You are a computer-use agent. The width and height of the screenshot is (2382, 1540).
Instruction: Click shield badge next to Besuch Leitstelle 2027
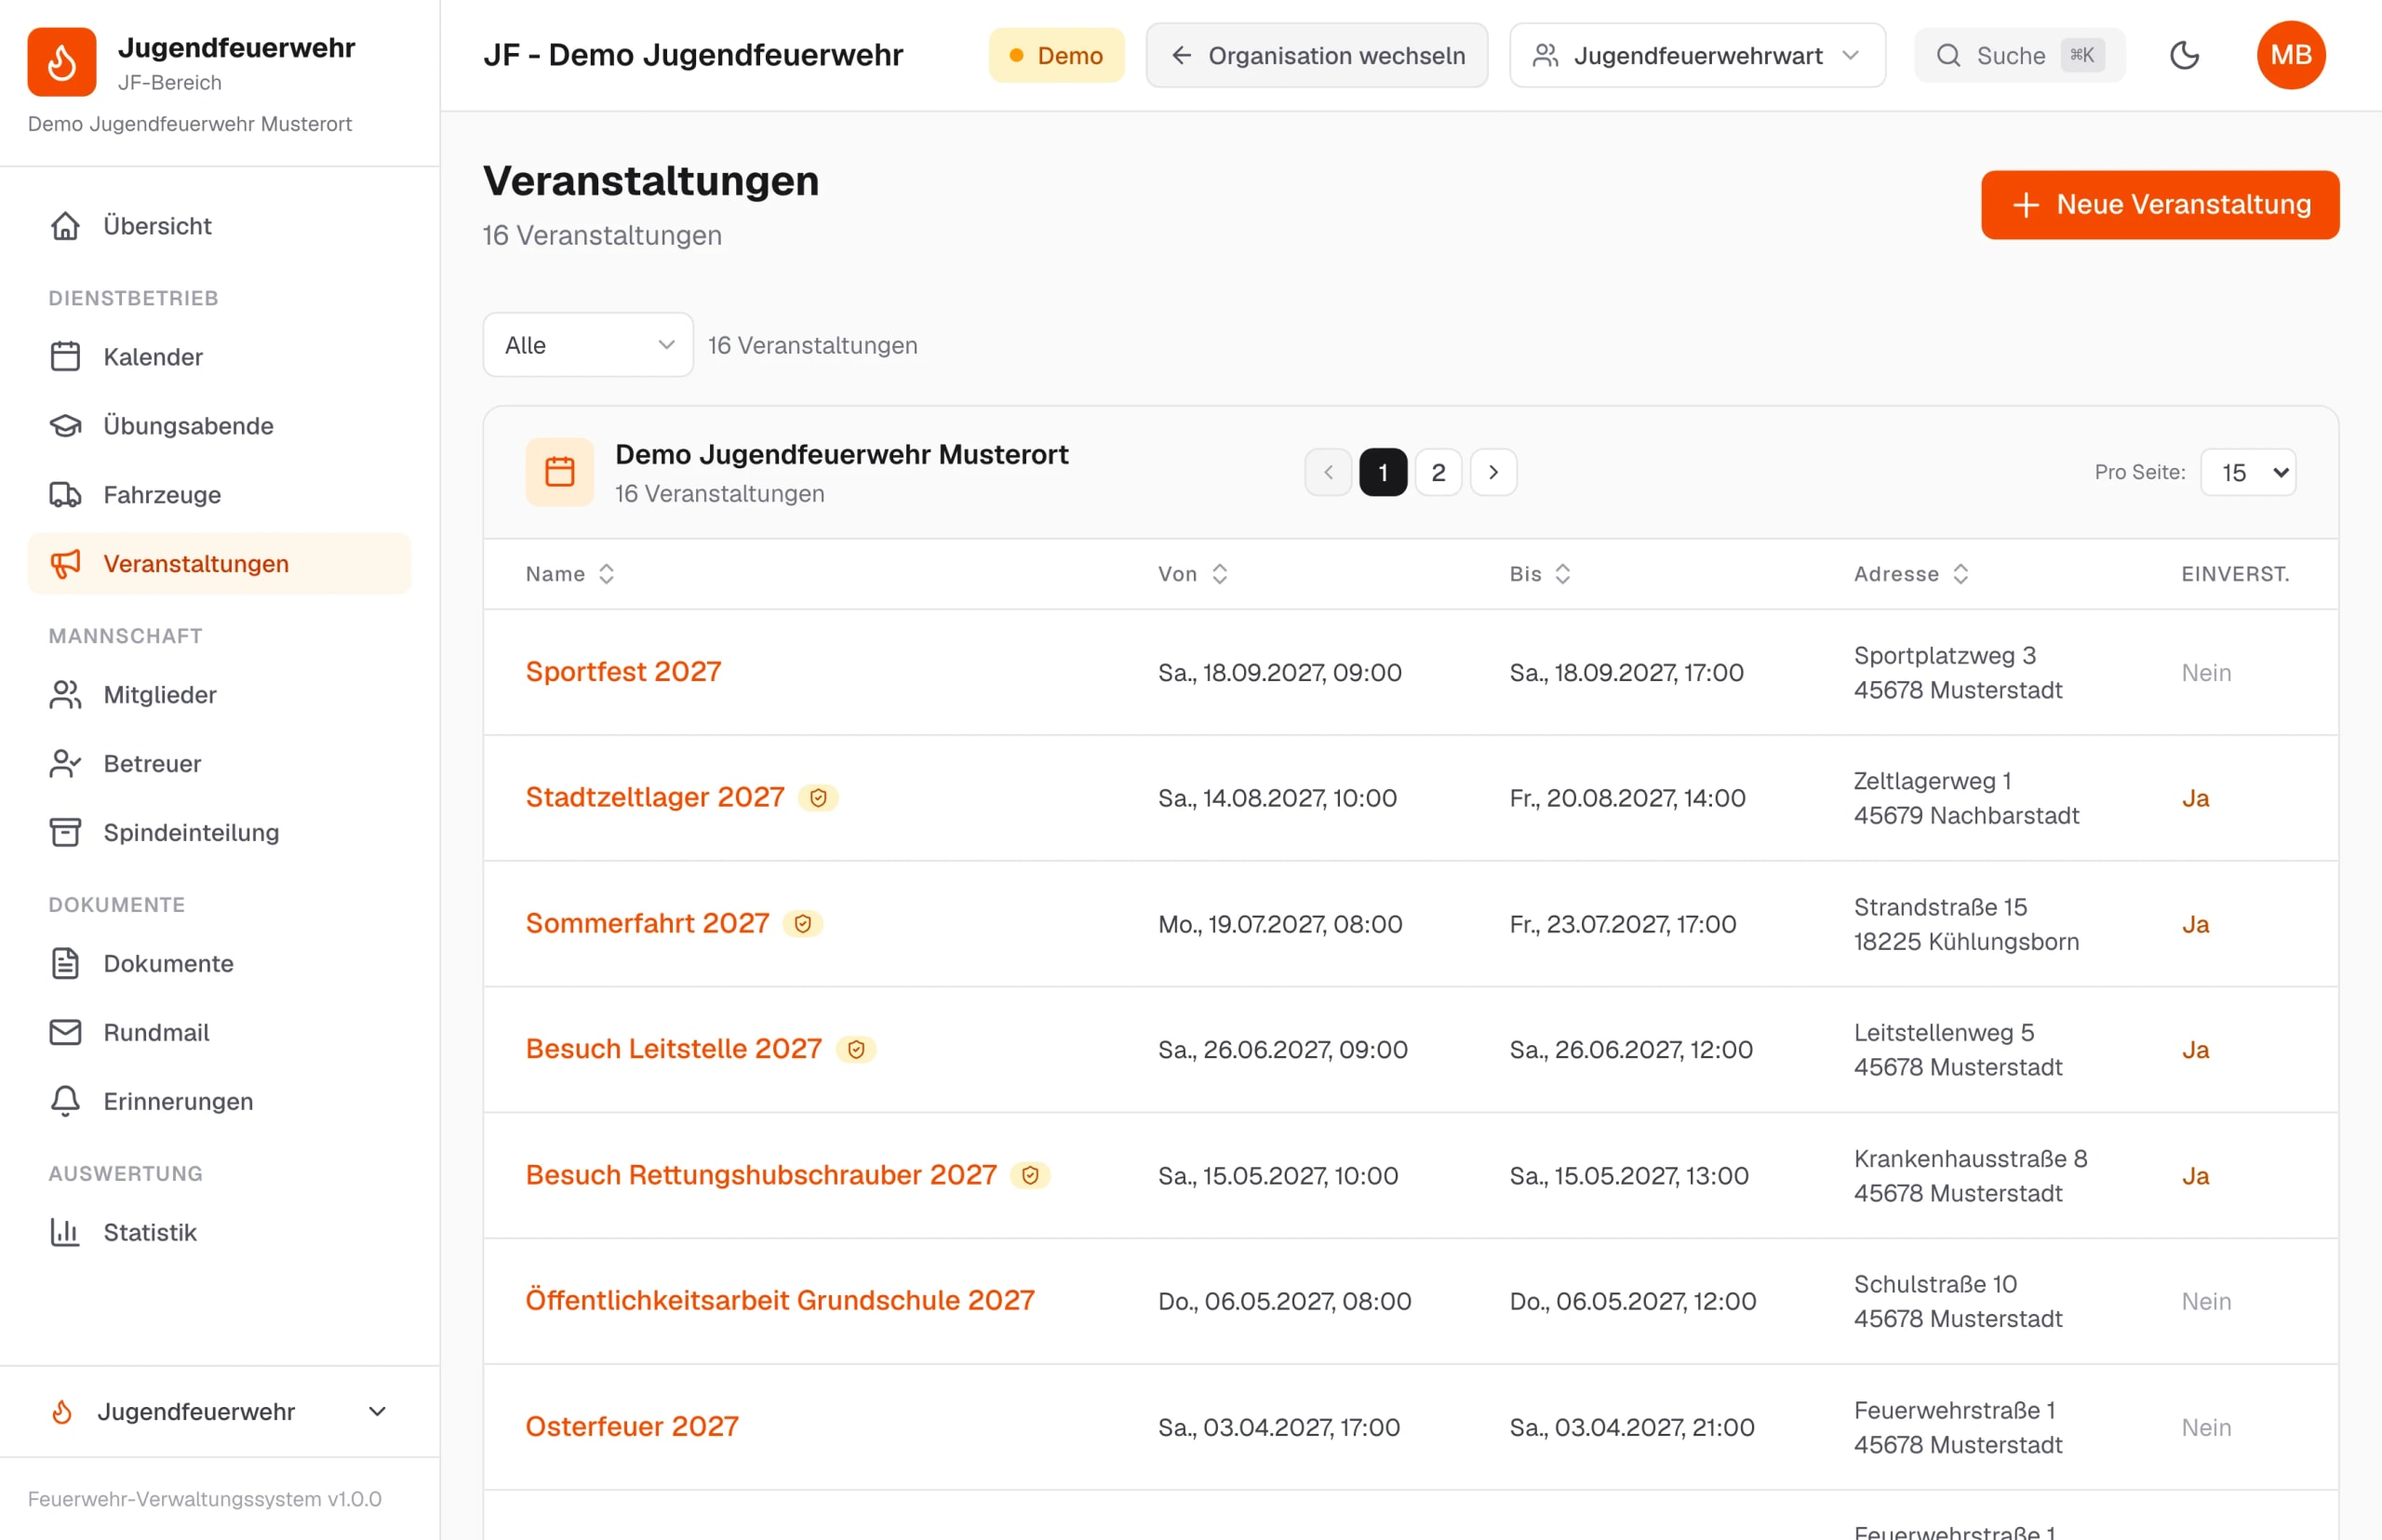[x=856, y=1050]
